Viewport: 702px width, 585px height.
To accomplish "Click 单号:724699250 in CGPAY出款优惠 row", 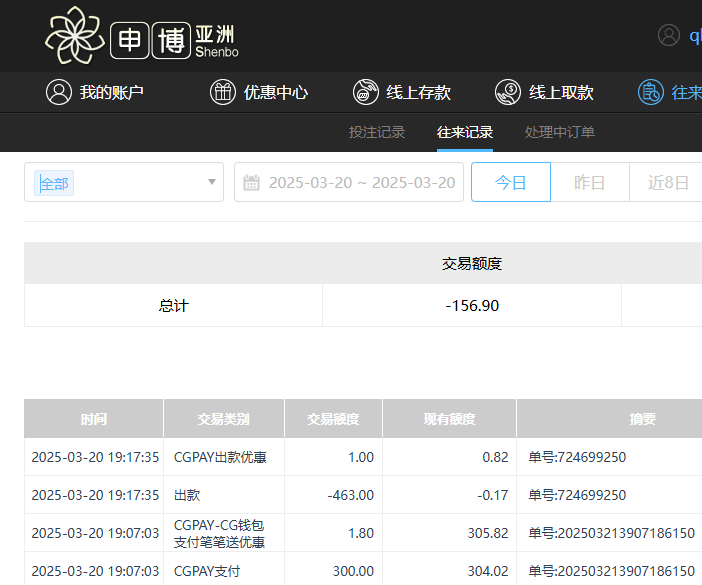I will [577, 457].
